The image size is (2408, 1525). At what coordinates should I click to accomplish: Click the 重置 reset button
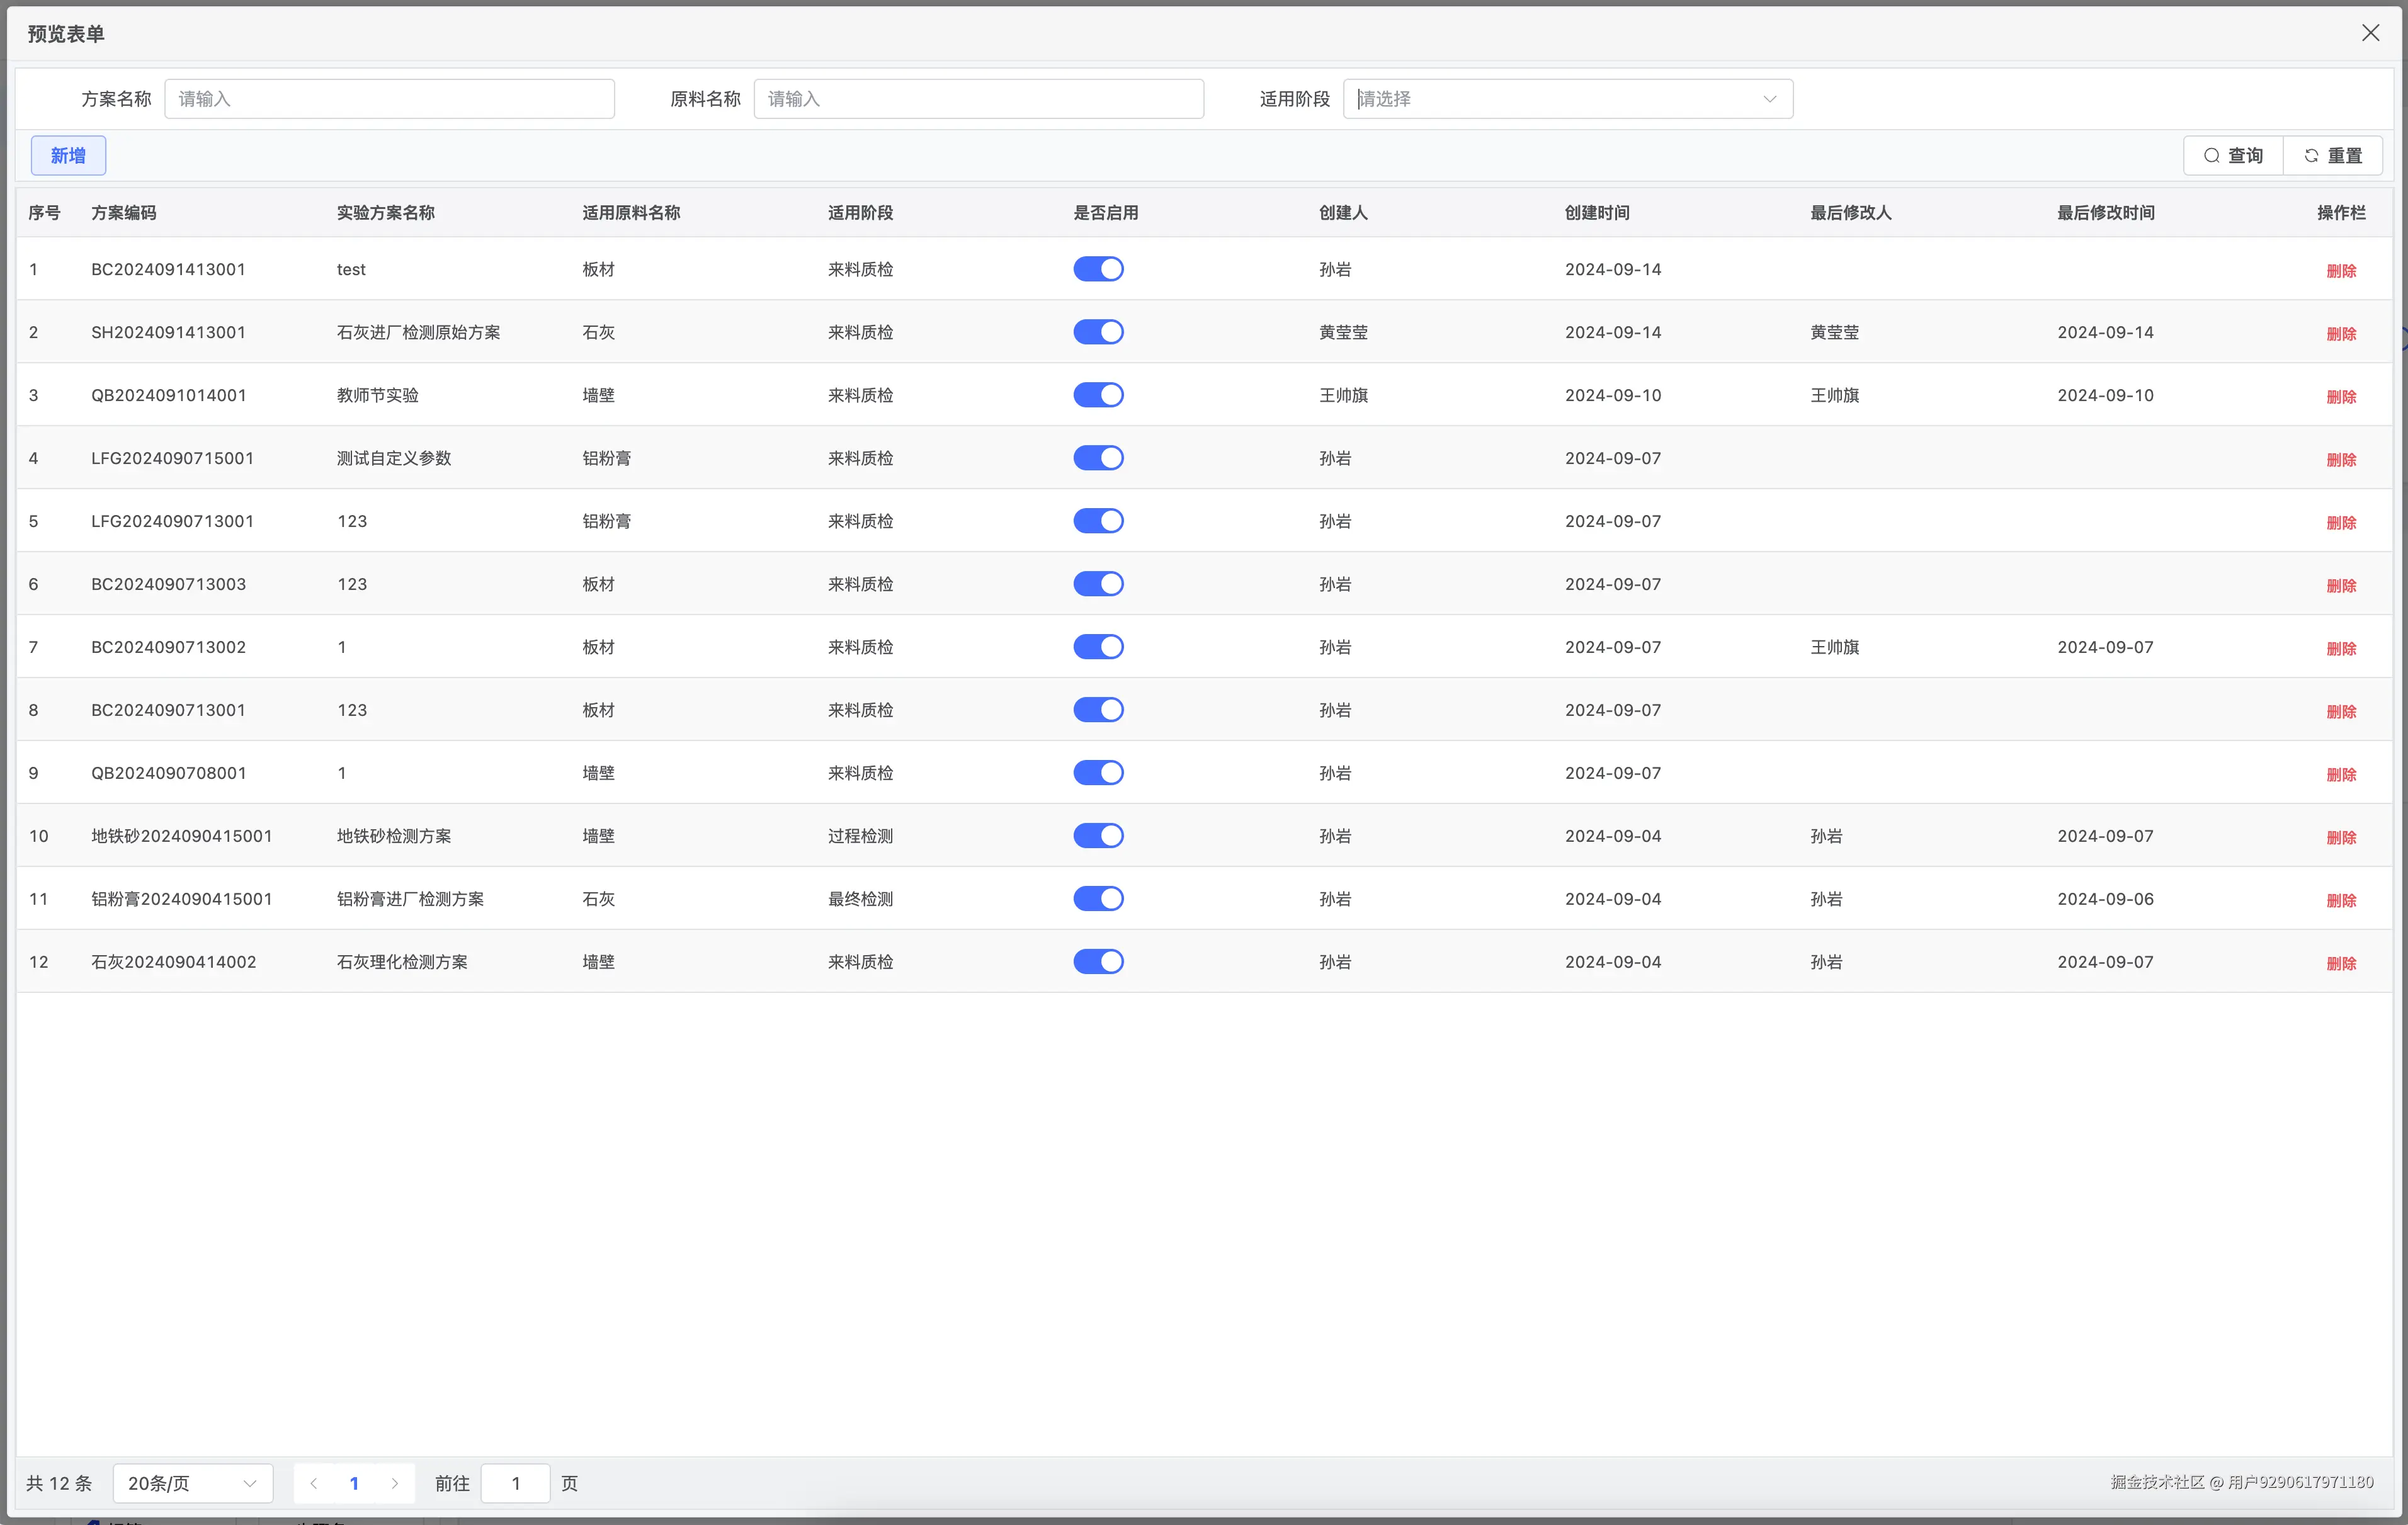coord(2333,156)
